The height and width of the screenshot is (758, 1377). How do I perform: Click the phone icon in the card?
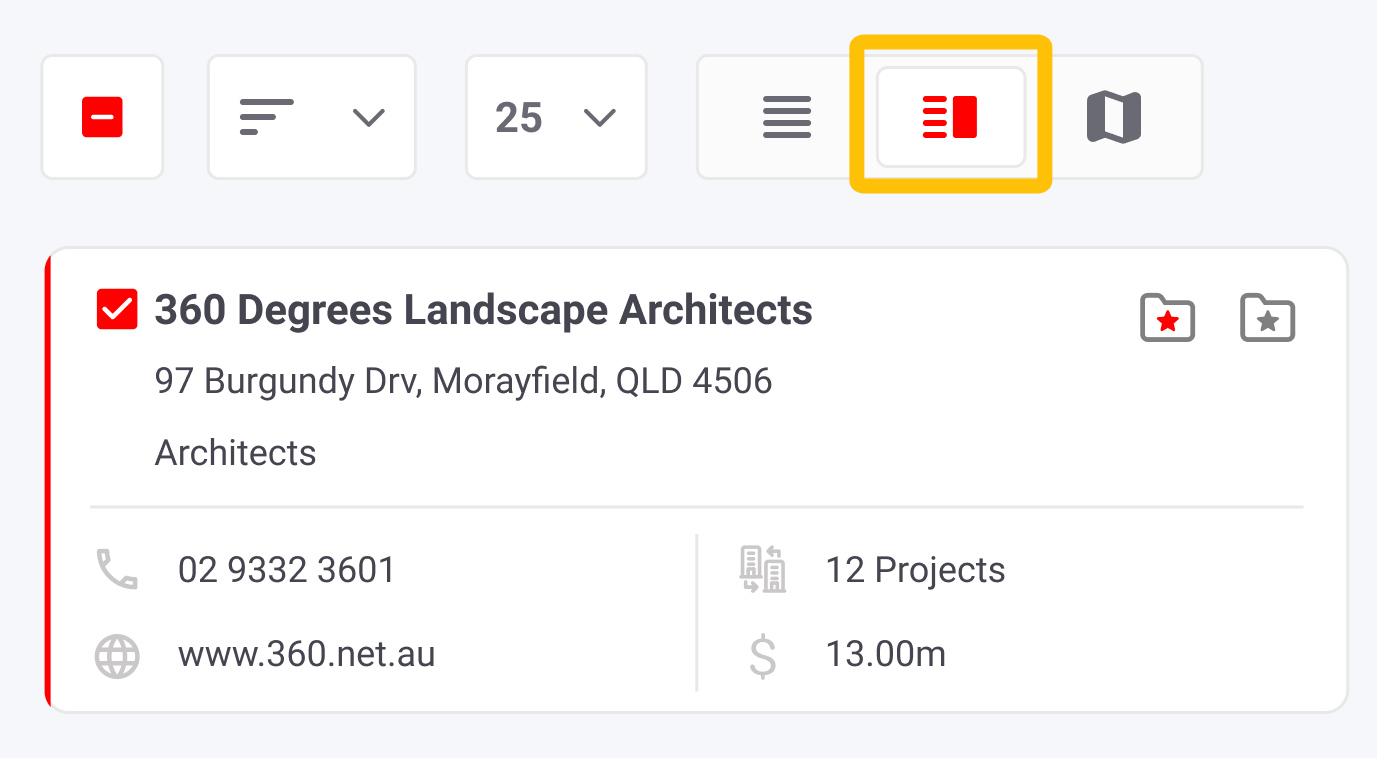coord(117,569)
